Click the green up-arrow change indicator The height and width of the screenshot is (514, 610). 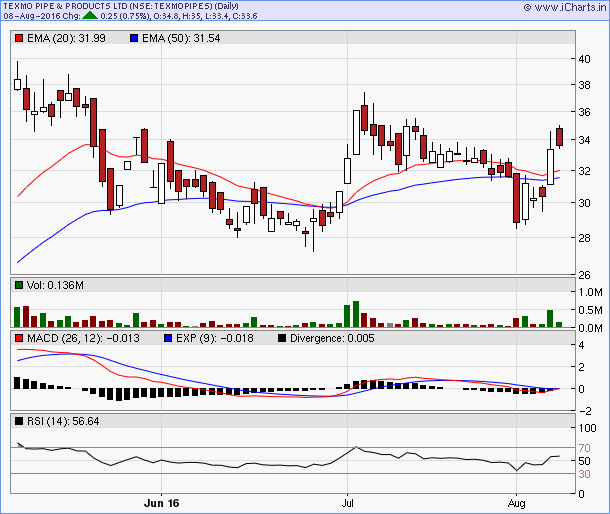tap(90, 16)
